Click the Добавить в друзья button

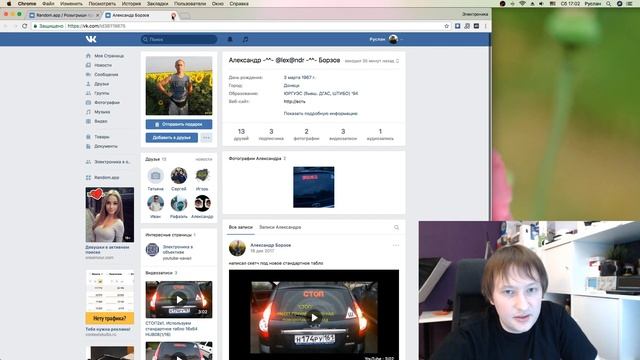[171, 138]
